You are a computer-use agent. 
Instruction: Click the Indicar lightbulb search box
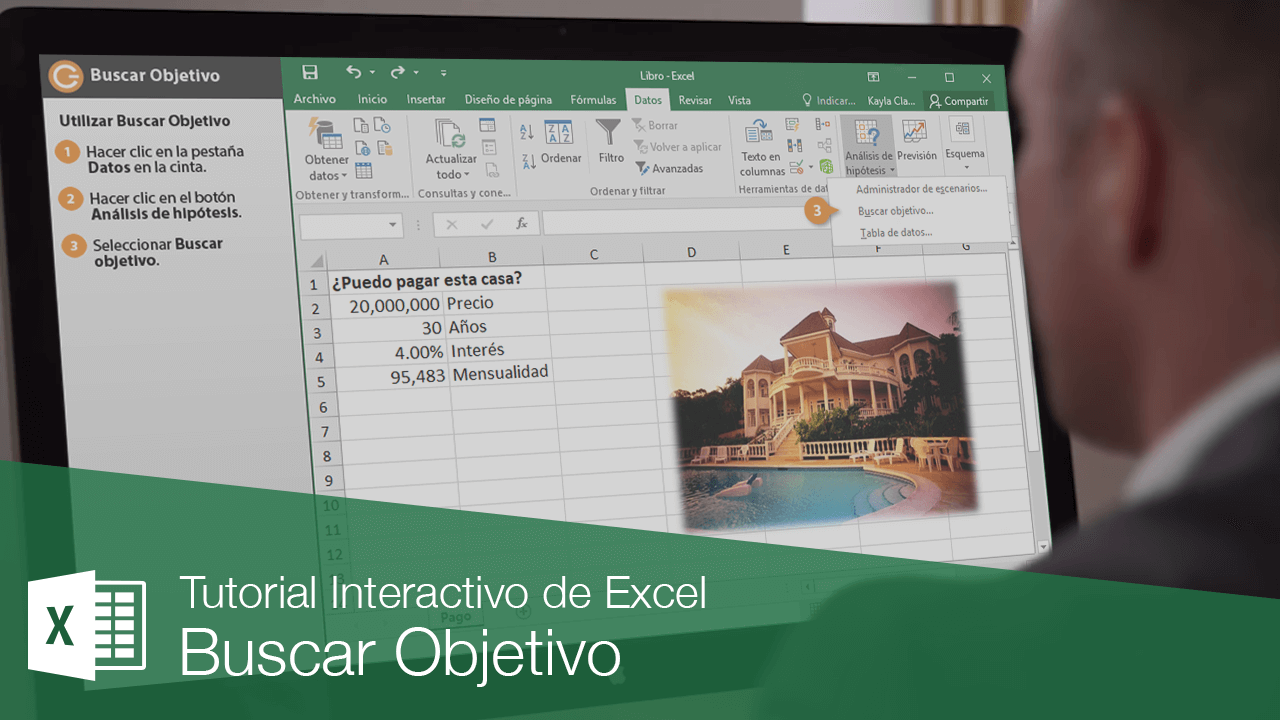[x=830, y=101]
